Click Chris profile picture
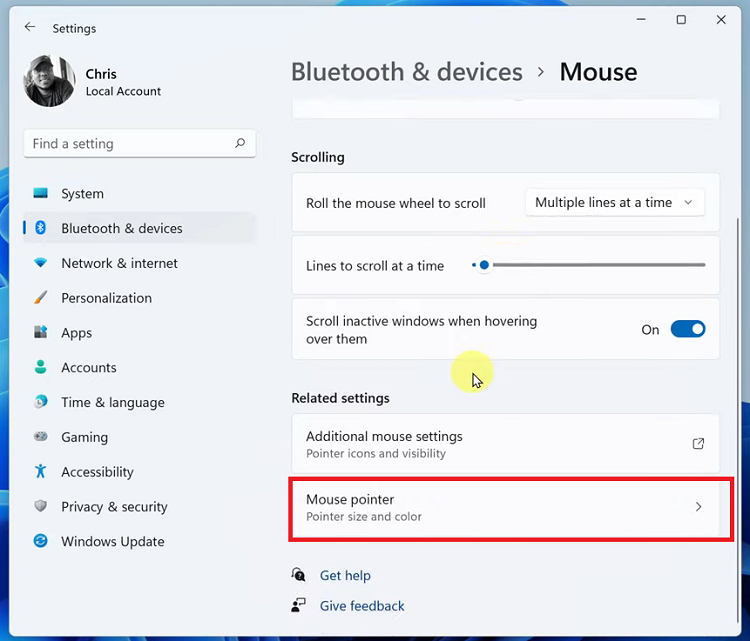Screen dimensions: 750x641 click(49, 81)
